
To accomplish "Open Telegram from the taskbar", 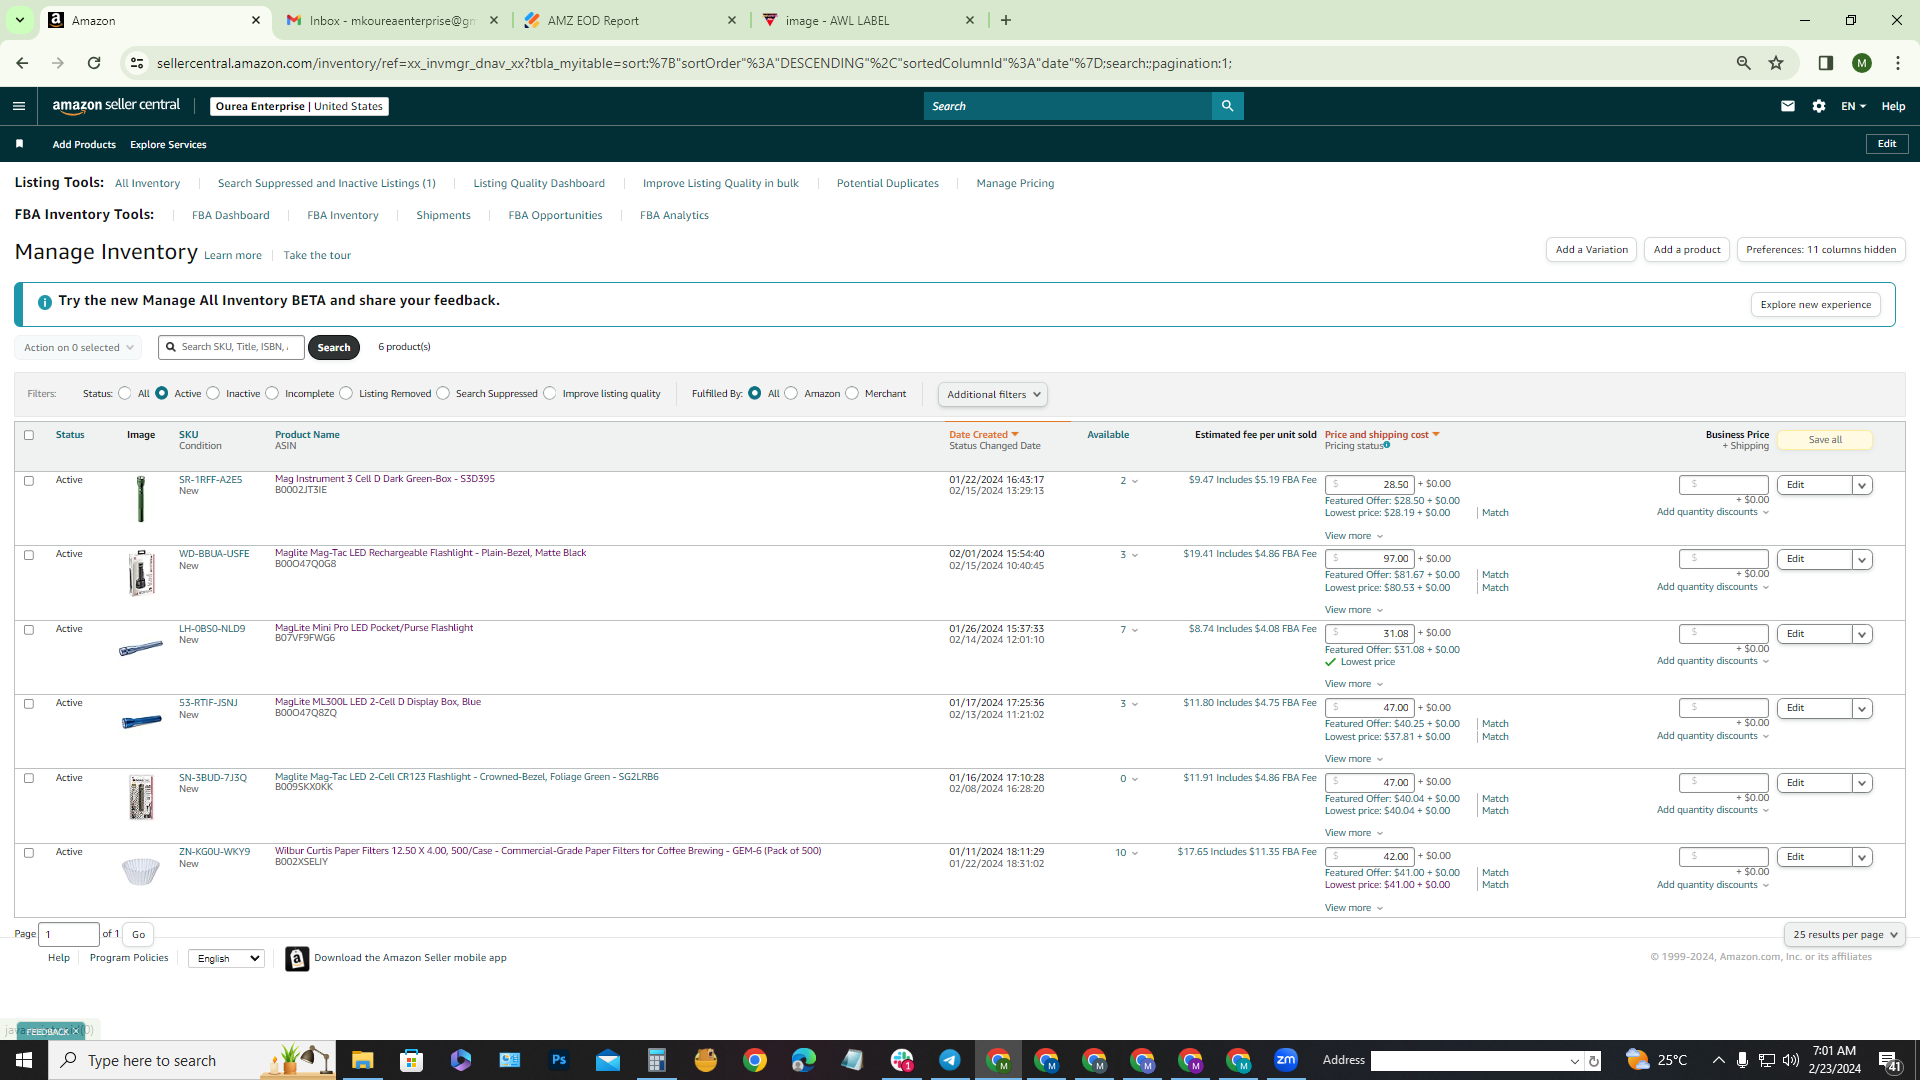I will pyautogui.click(x=950, y=1060).
